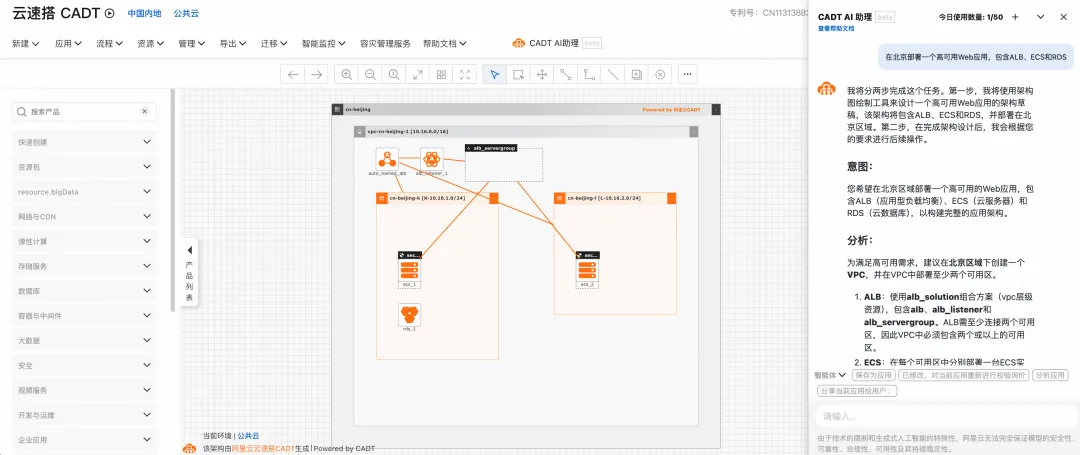Collapse the alb_servergroup group header
Image resolution: width=1080 pixels, height=455 pixels.
469,147
